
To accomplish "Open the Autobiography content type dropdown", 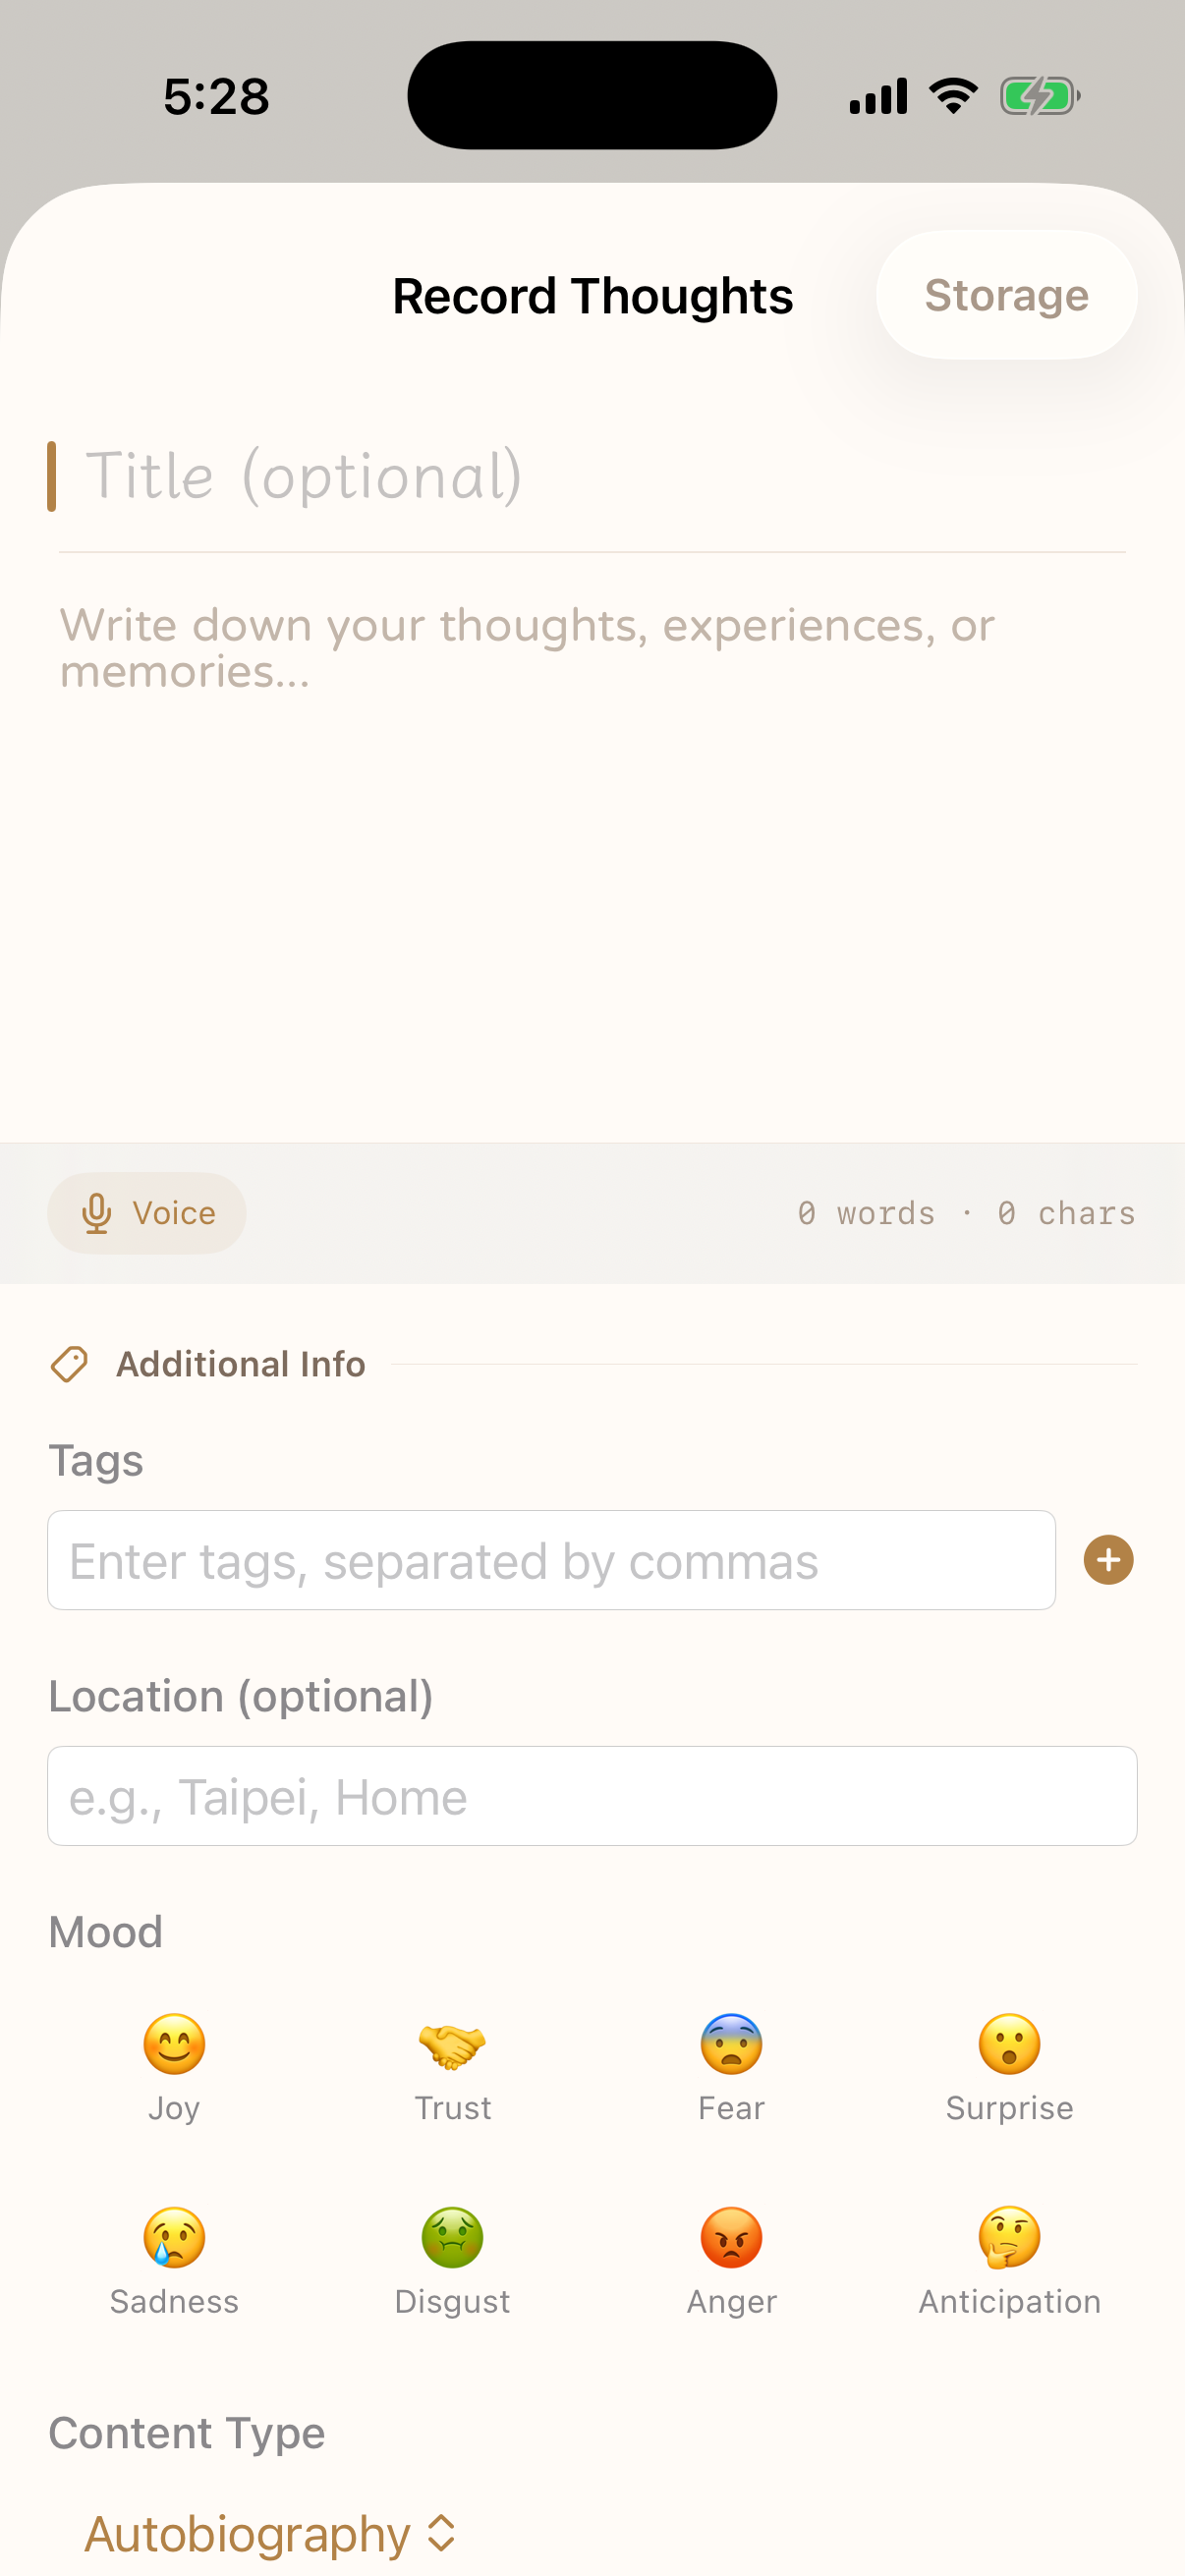I will (x=270, y=2534).
